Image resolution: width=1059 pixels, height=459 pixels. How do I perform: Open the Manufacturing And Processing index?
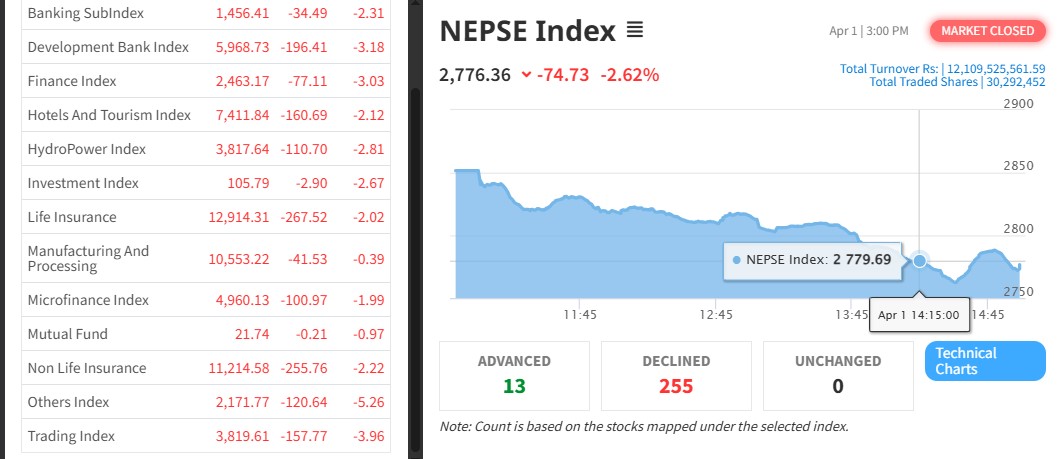[88, 258]
